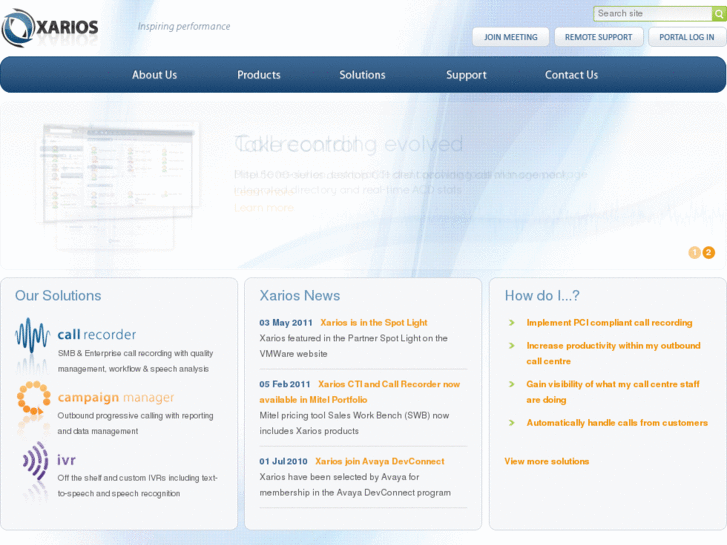This screenshot has height=545, width=727.
Task: Click the Our Solutions heading
Action: pos(58,295)
